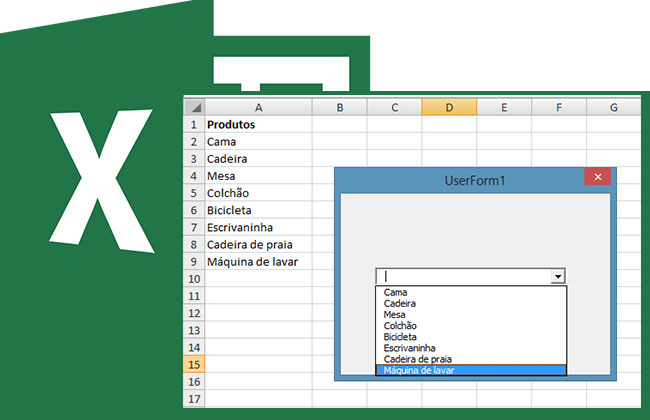This screenshot has width=650, height=420.
Task: Select highlighted column D header
Action: pos(449,107)
